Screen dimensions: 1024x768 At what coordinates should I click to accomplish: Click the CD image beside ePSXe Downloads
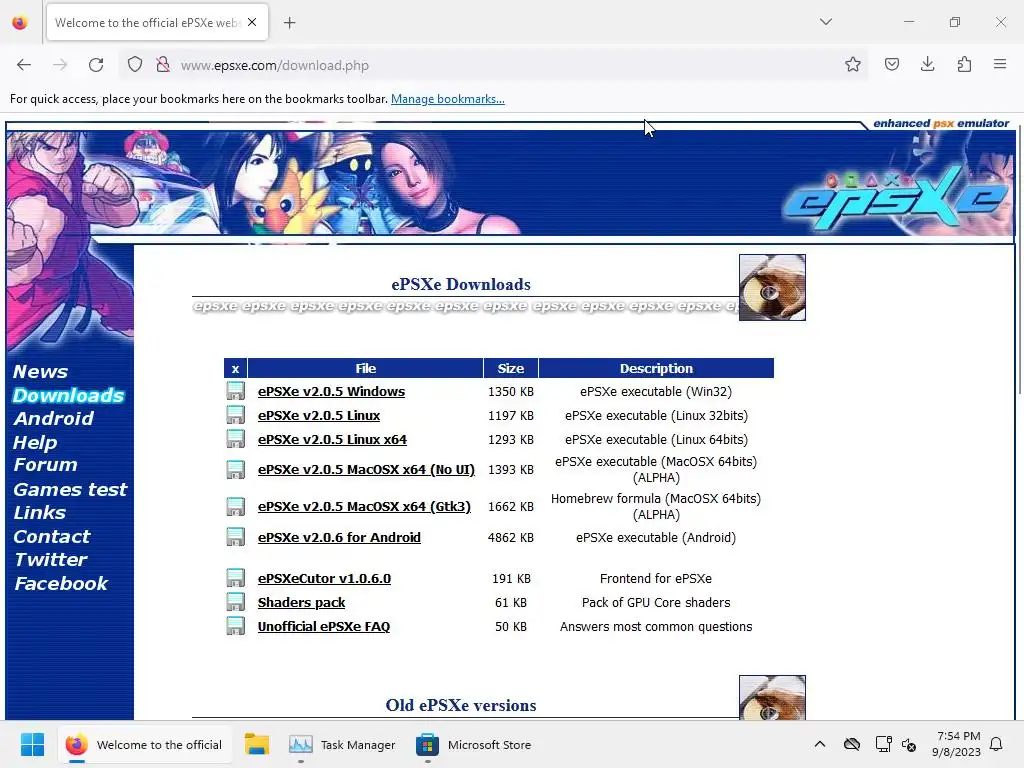coord(772,287)
